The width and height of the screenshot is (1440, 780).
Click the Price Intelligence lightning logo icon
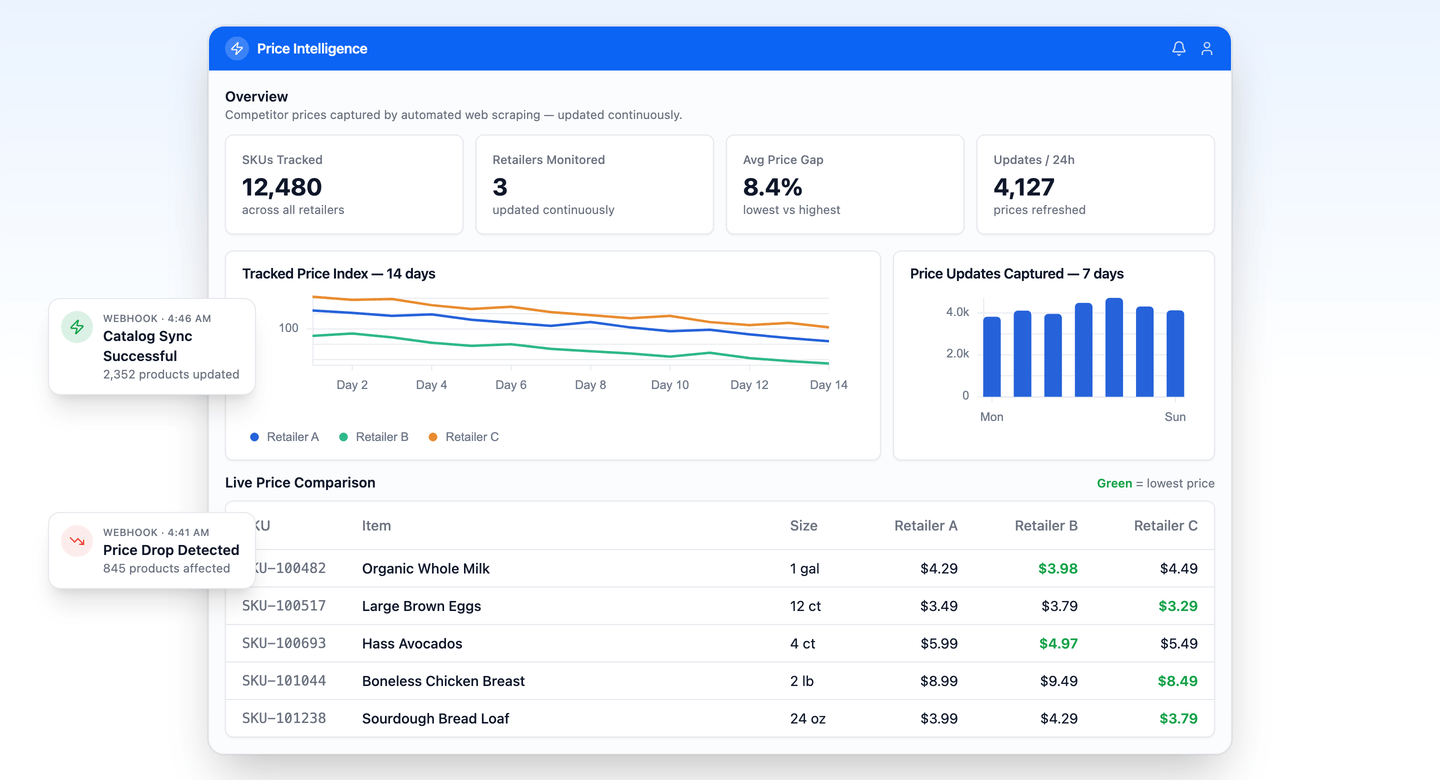237,48
